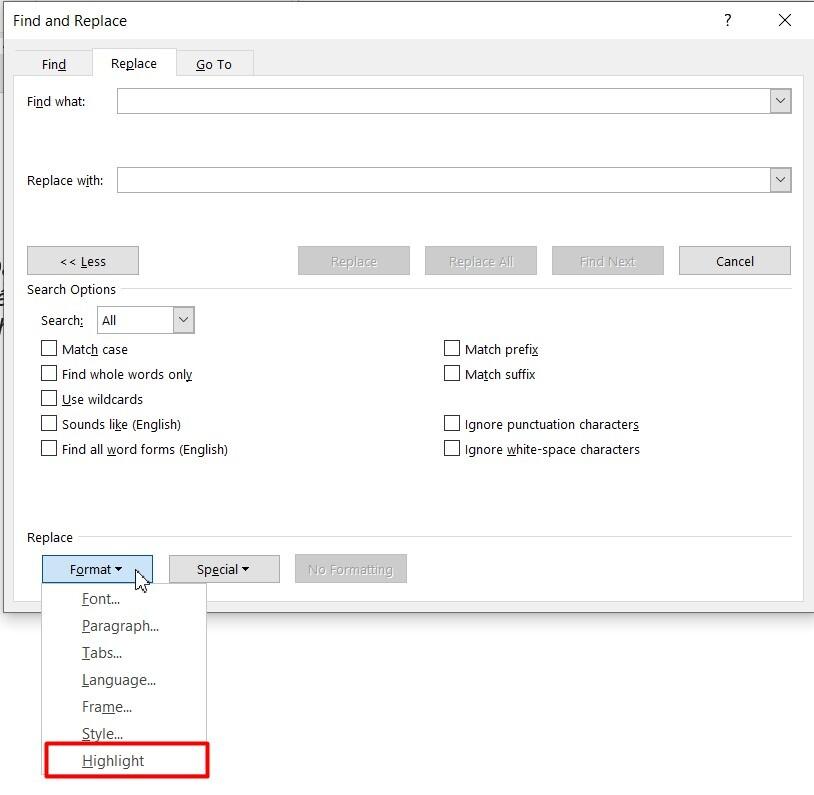The image size is (814, 795).
Task: Select Paragraph... in the Format menu
Action: (x=124, y=626)
